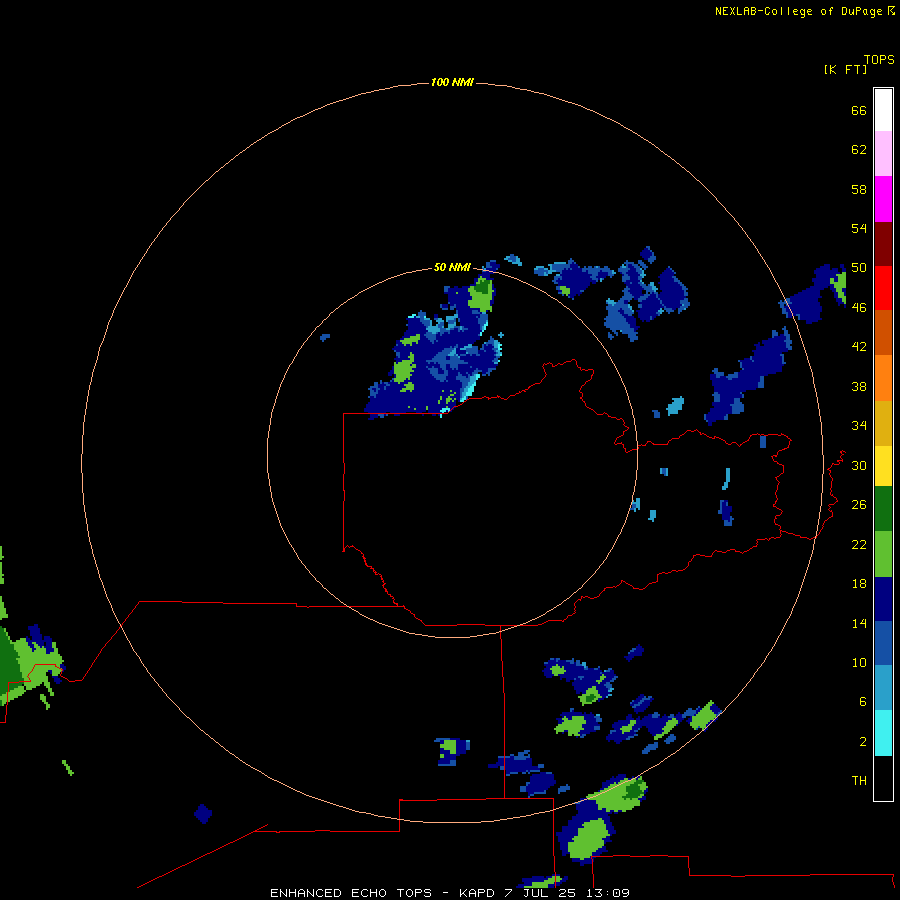Pick the light blue legend swatch
This screenshot has width=900, height=900.
click(883, 687)
